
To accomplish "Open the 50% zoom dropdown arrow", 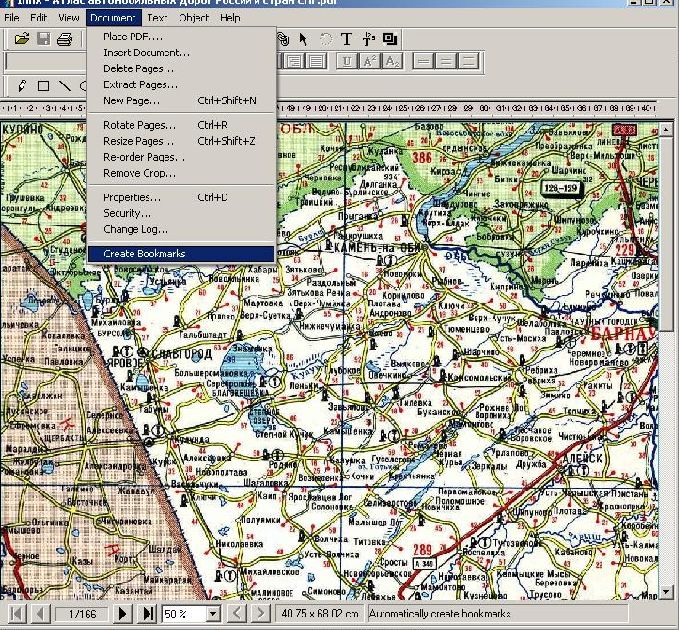I will click(212, 614).
